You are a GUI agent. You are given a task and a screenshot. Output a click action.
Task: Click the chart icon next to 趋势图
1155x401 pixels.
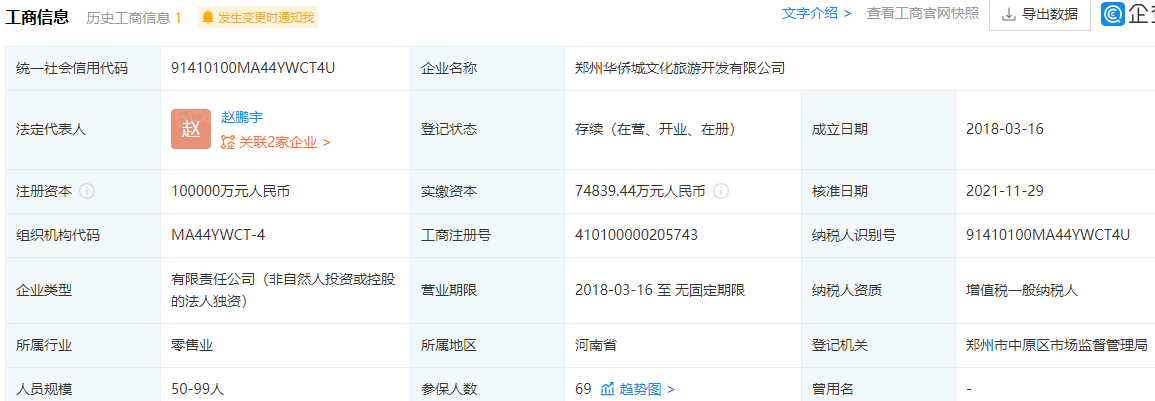pos(607,389)
